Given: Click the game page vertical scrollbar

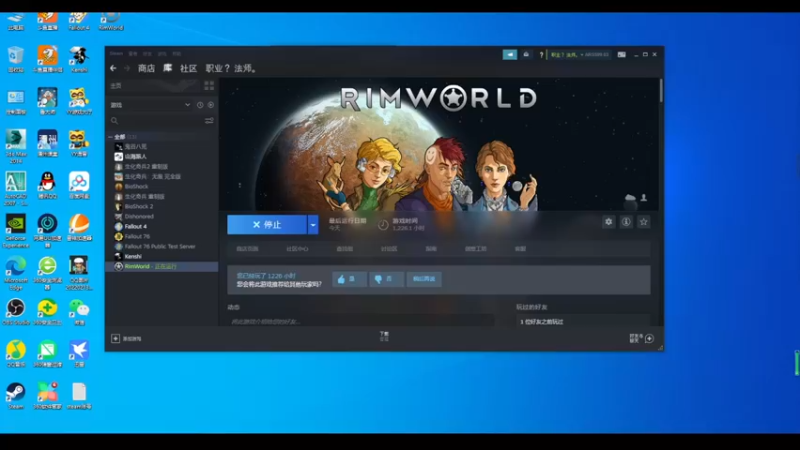Looking at the screenshot, I should pos(661,91).
